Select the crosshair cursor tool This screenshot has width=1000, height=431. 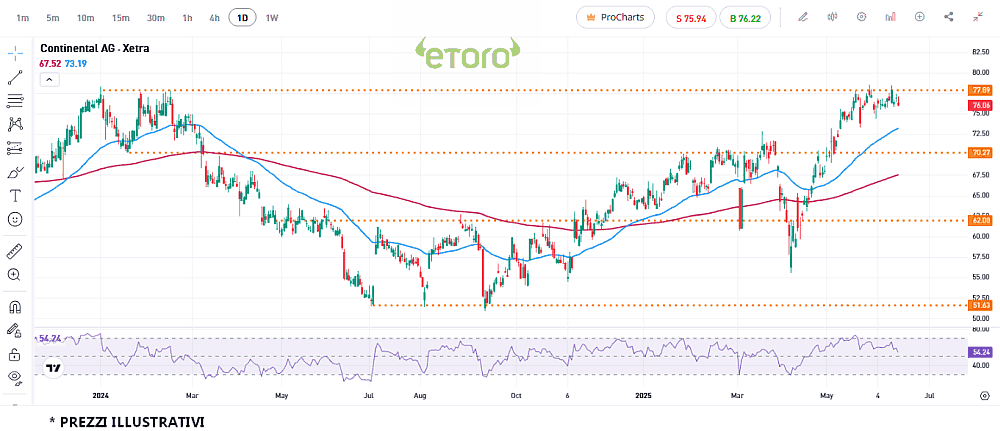15,52
